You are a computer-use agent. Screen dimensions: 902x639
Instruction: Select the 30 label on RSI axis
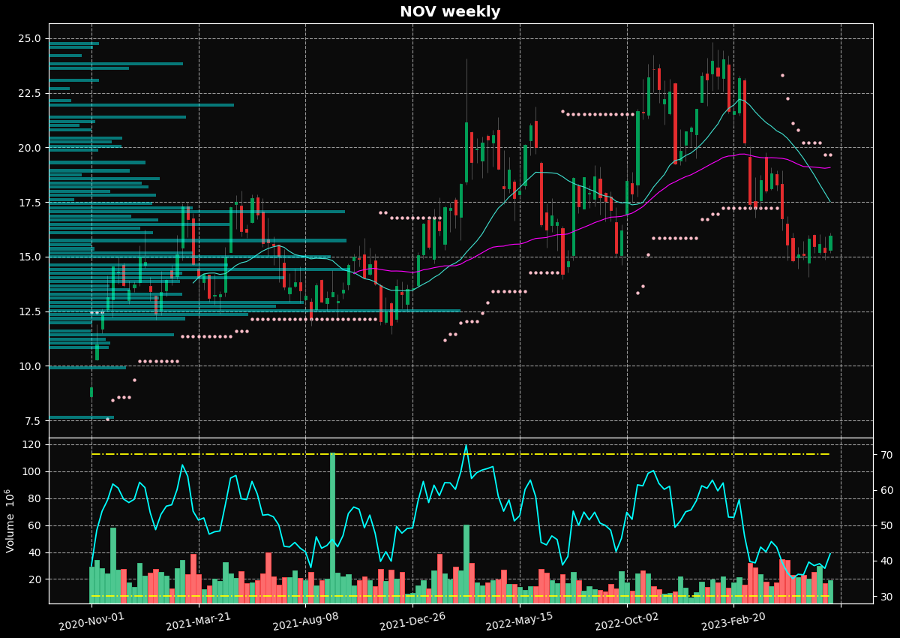point(886,597)
